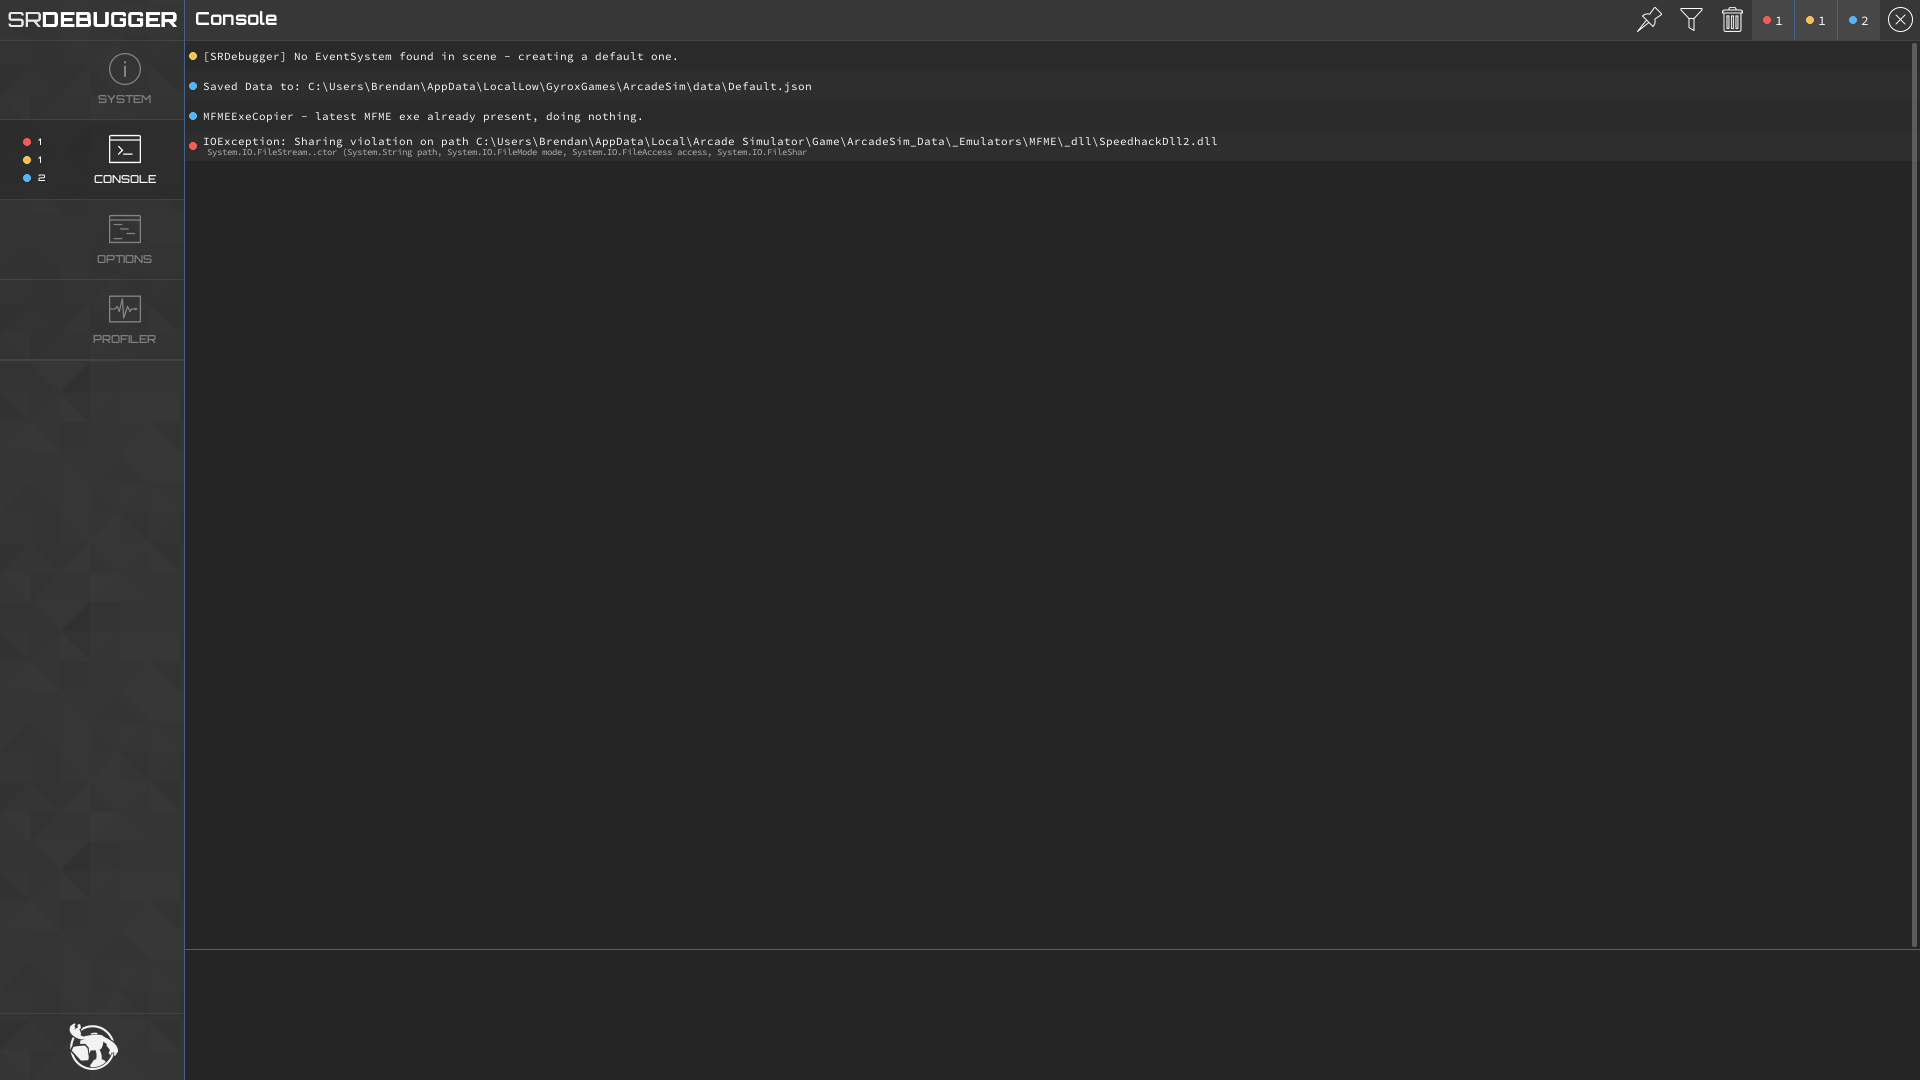Toggle error messages filter (red 1)

[1773, 20]
